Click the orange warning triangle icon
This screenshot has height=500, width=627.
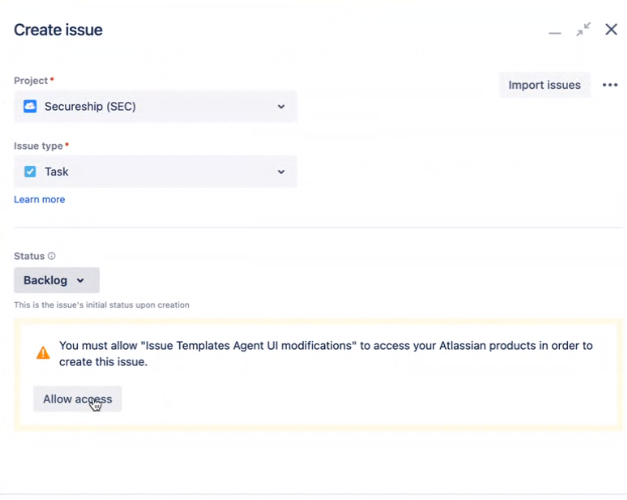(x=43, y=353)
